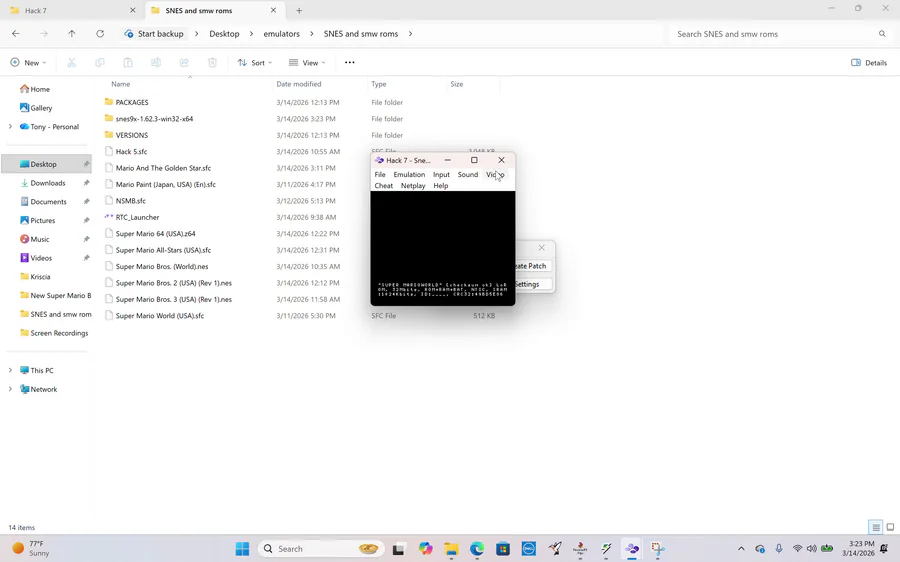Viewport: 900px width, 562px height.
Task: Click the Create Patch button behind Snes9x
Action: pyautogui.click(x=533, y=266)
